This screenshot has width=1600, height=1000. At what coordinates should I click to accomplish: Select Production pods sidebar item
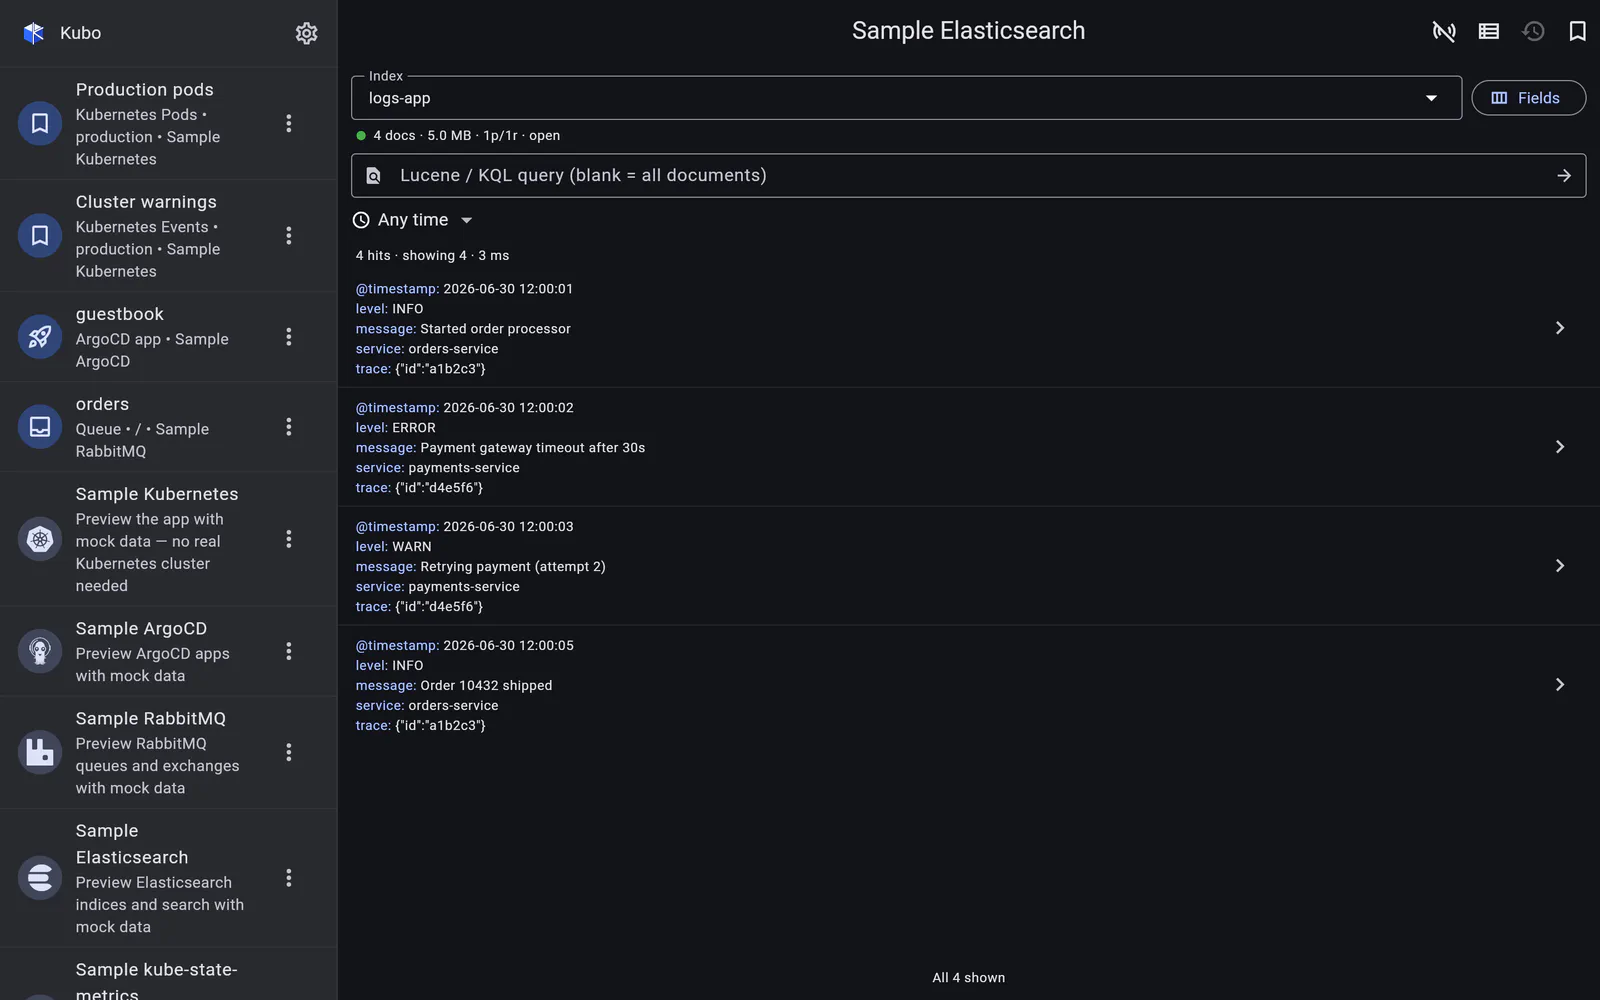pos(169,123)
